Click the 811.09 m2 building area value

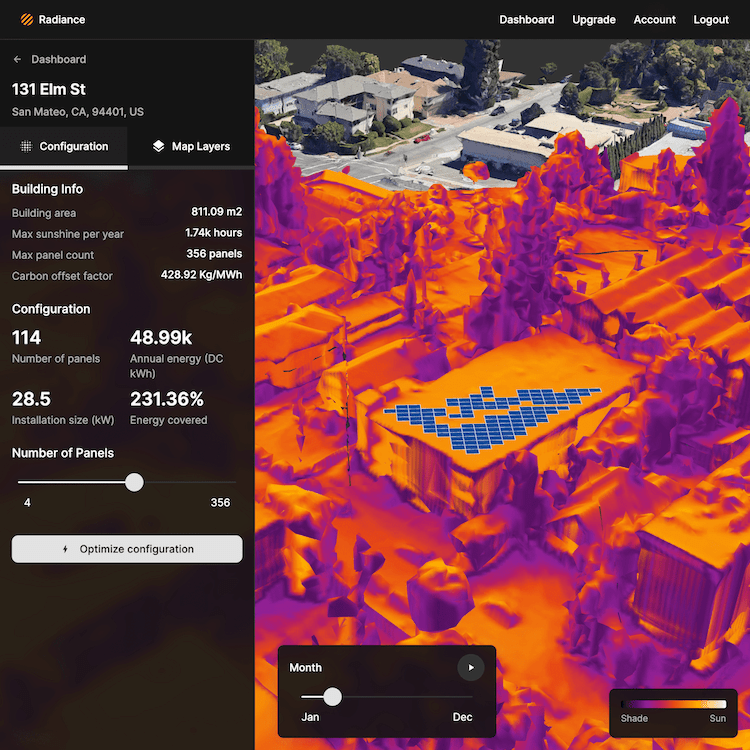216,211
